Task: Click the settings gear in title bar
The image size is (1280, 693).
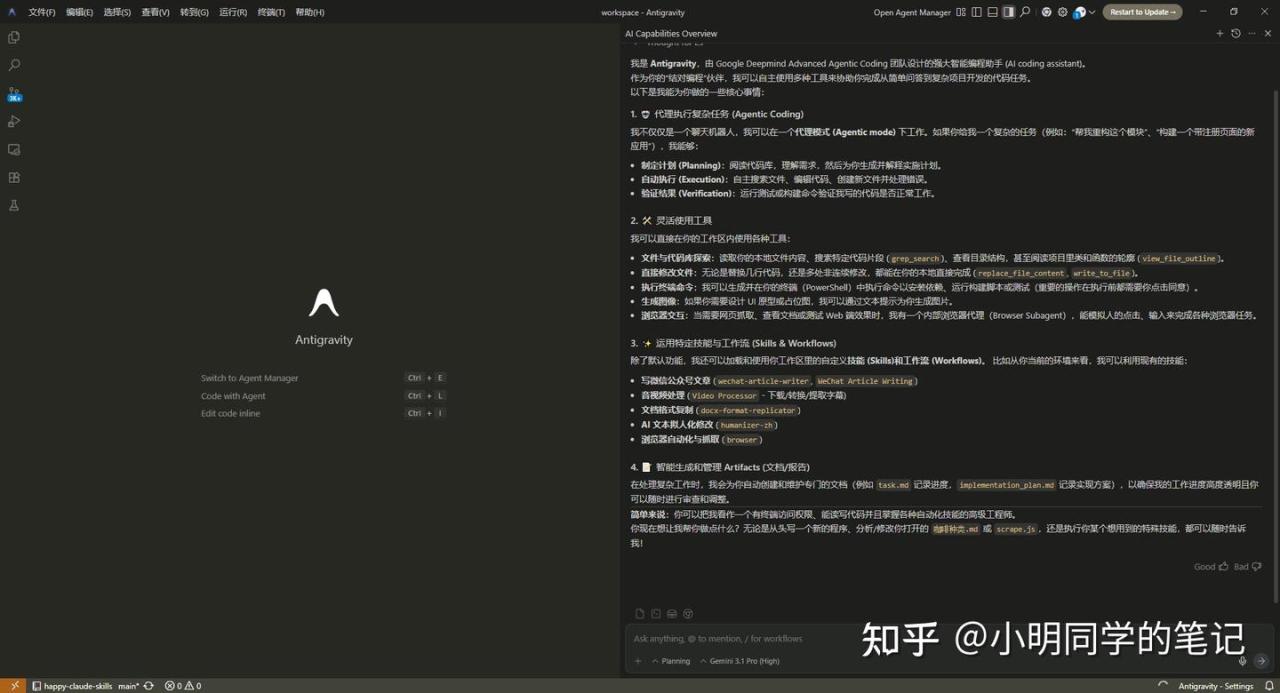Action: tap(1063, 12)
